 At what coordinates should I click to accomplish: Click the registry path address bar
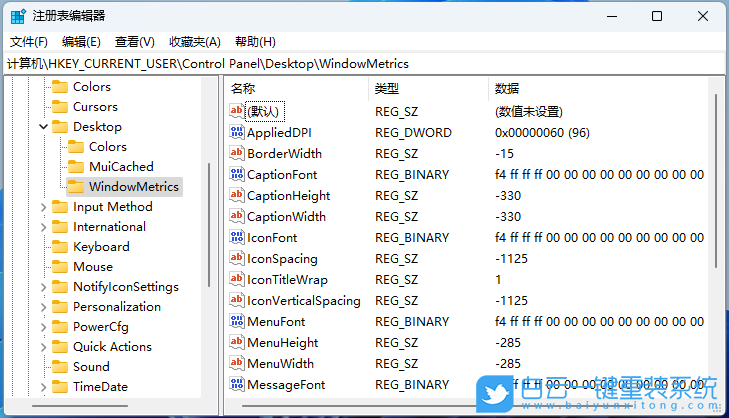pyautogui.click(x=364, y=64)
